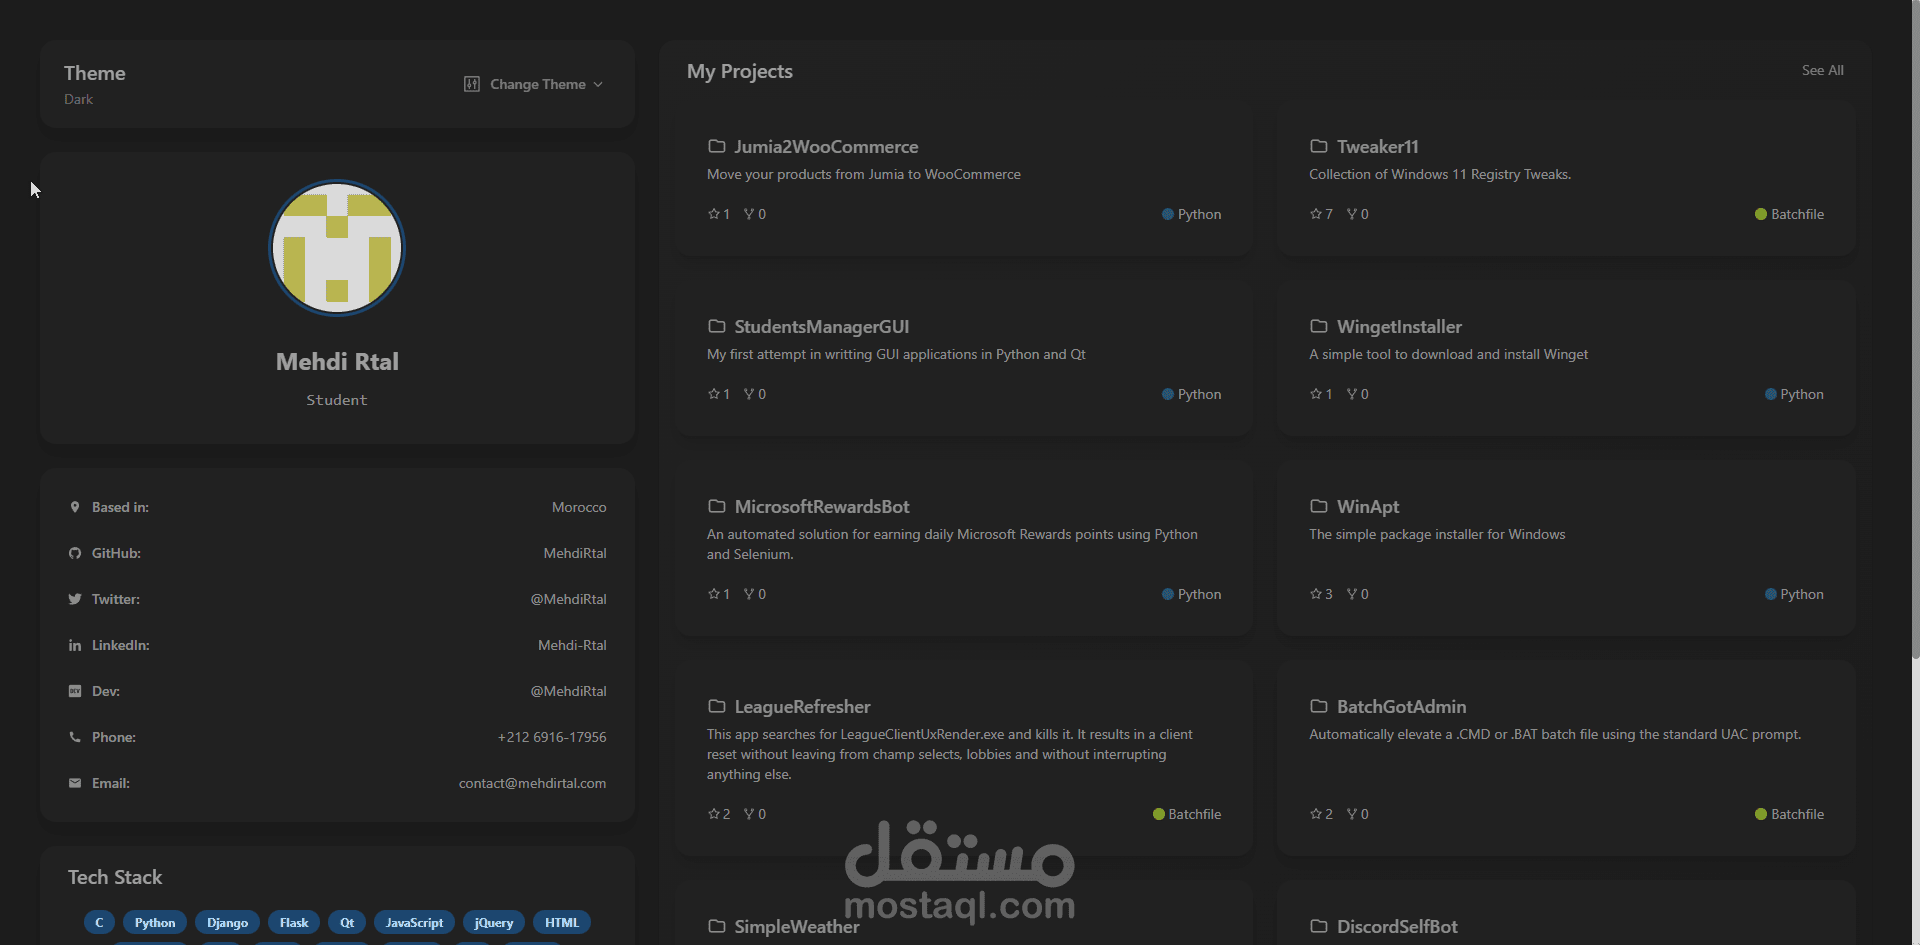Viewport: 1920px width, 945px height.
Task: Click the Mehdi Rtal profile avatar
Action: click(x=337, y=248)
